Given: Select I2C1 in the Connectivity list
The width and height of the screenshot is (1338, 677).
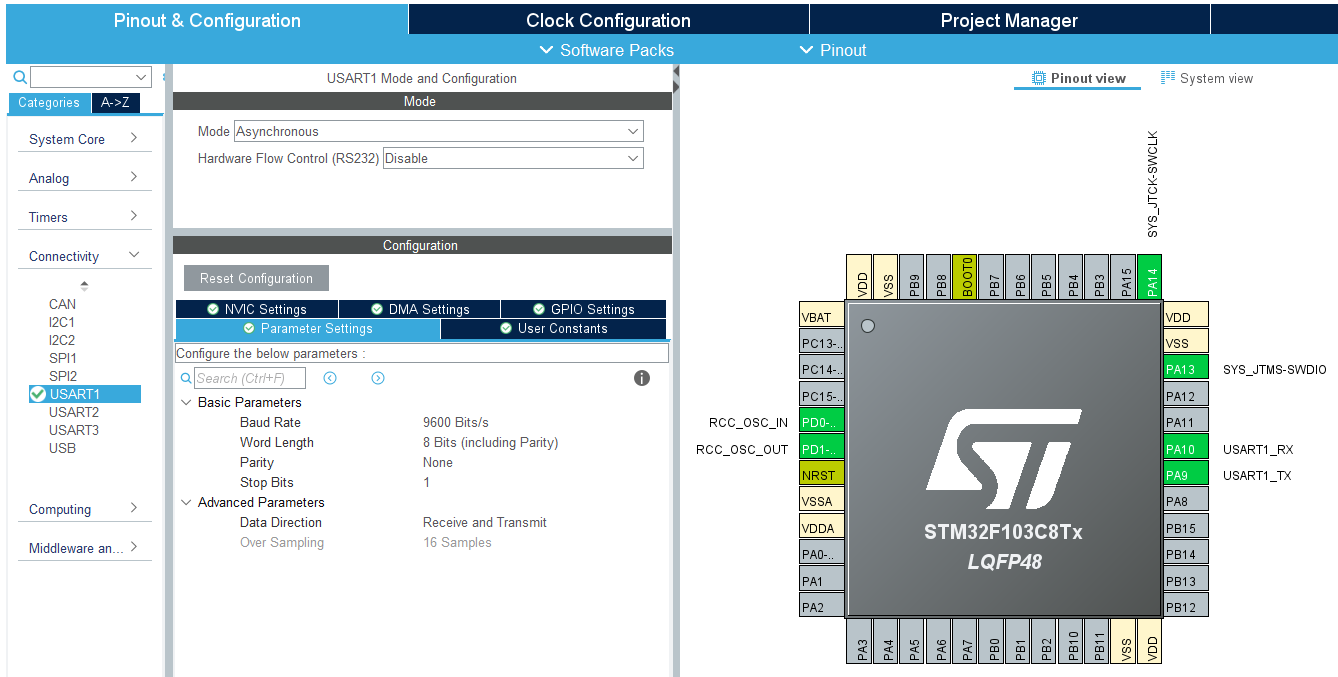Looking at the screenshot, I should (62, 322).
